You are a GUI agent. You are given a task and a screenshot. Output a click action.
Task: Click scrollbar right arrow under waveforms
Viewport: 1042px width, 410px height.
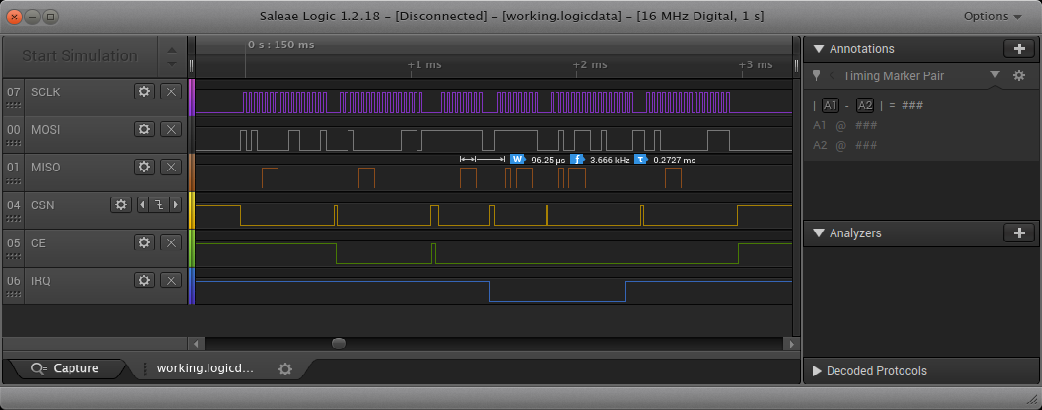[x=791, y=344]
